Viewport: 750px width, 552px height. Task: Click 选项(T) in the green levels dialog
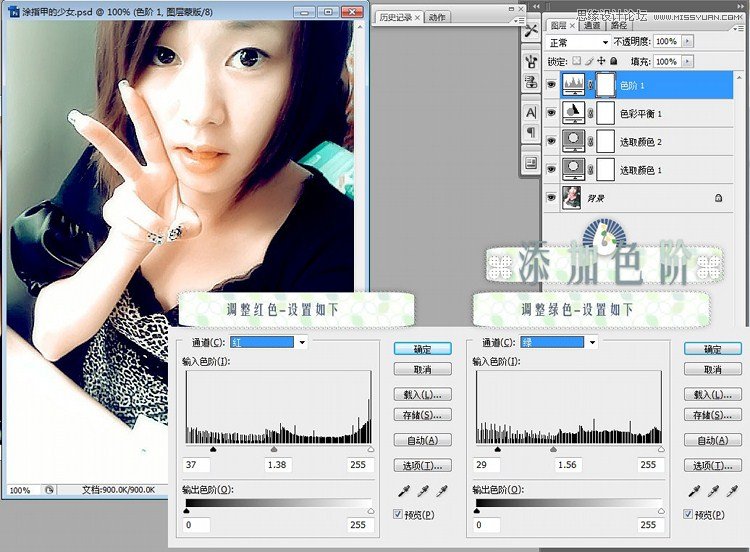click(713, 465)
